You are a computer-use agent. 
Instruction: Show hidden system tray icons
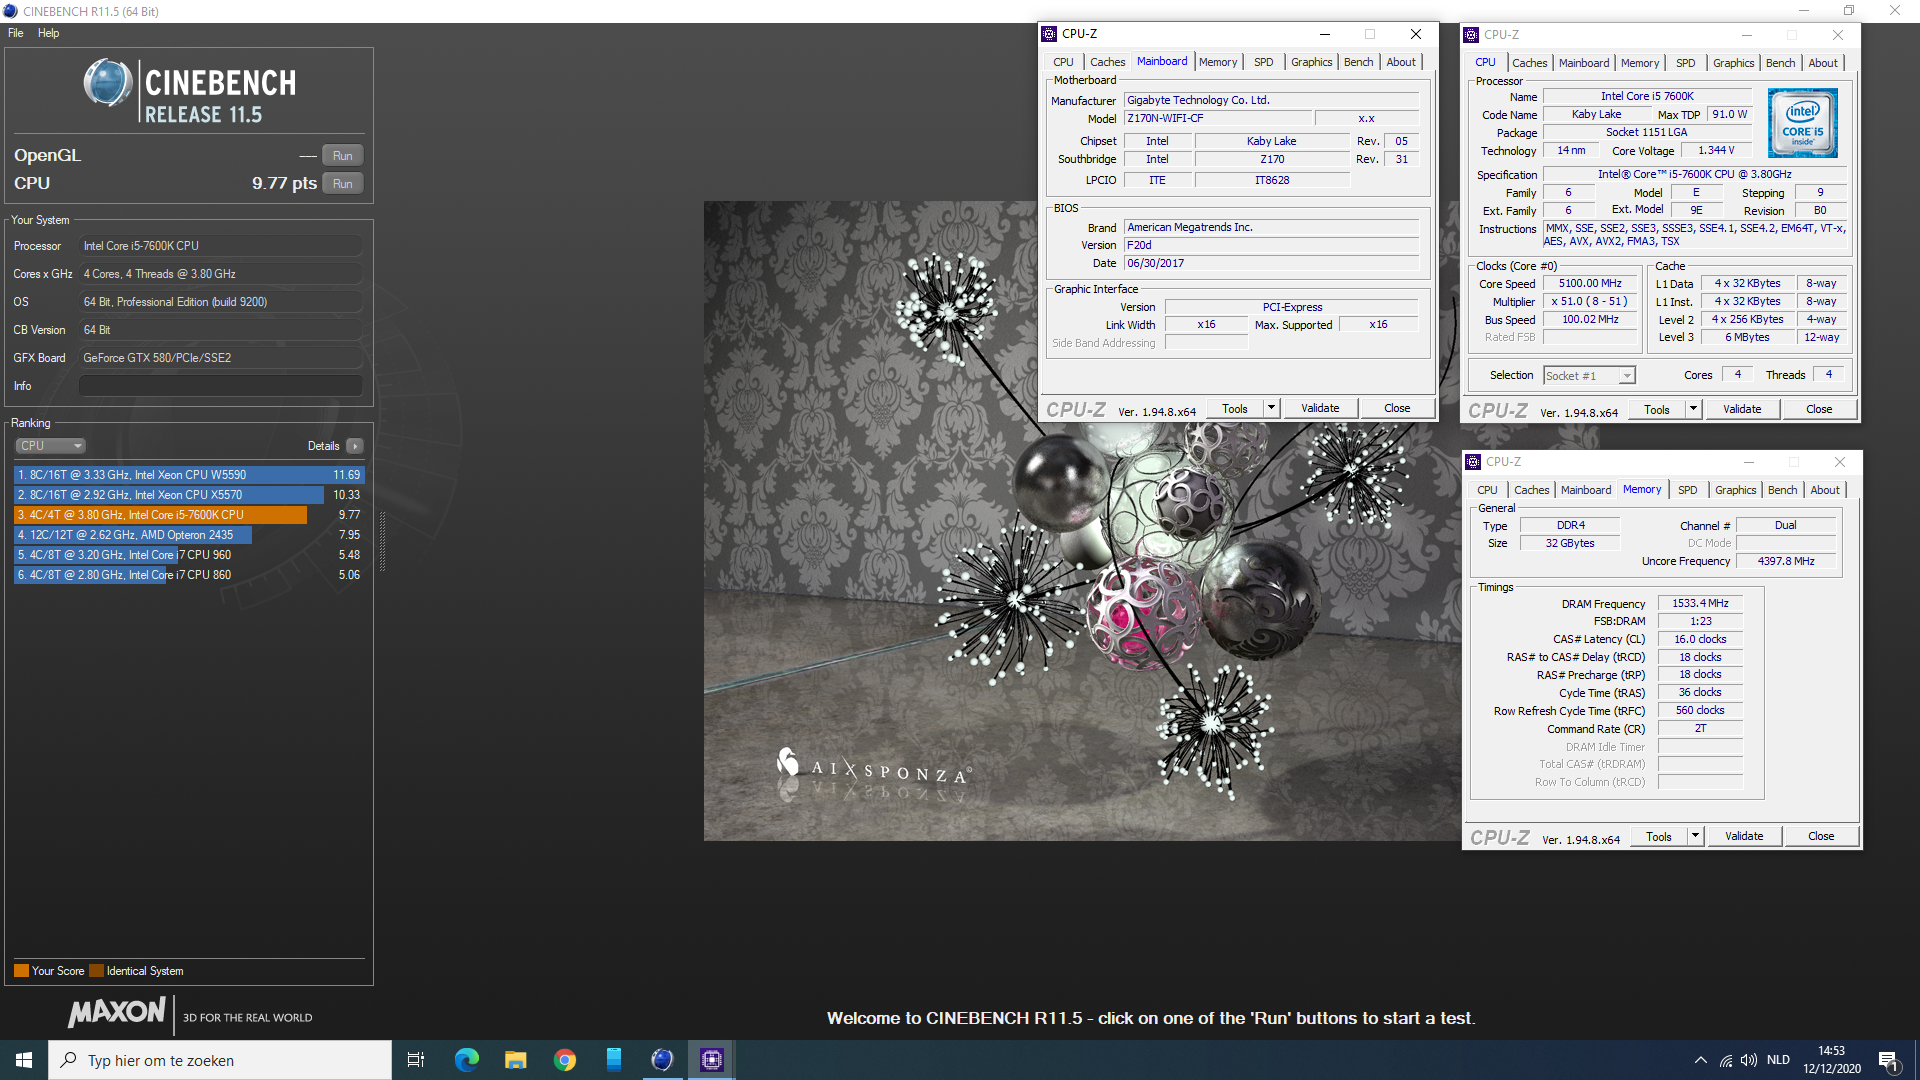coord(1700,1060)
